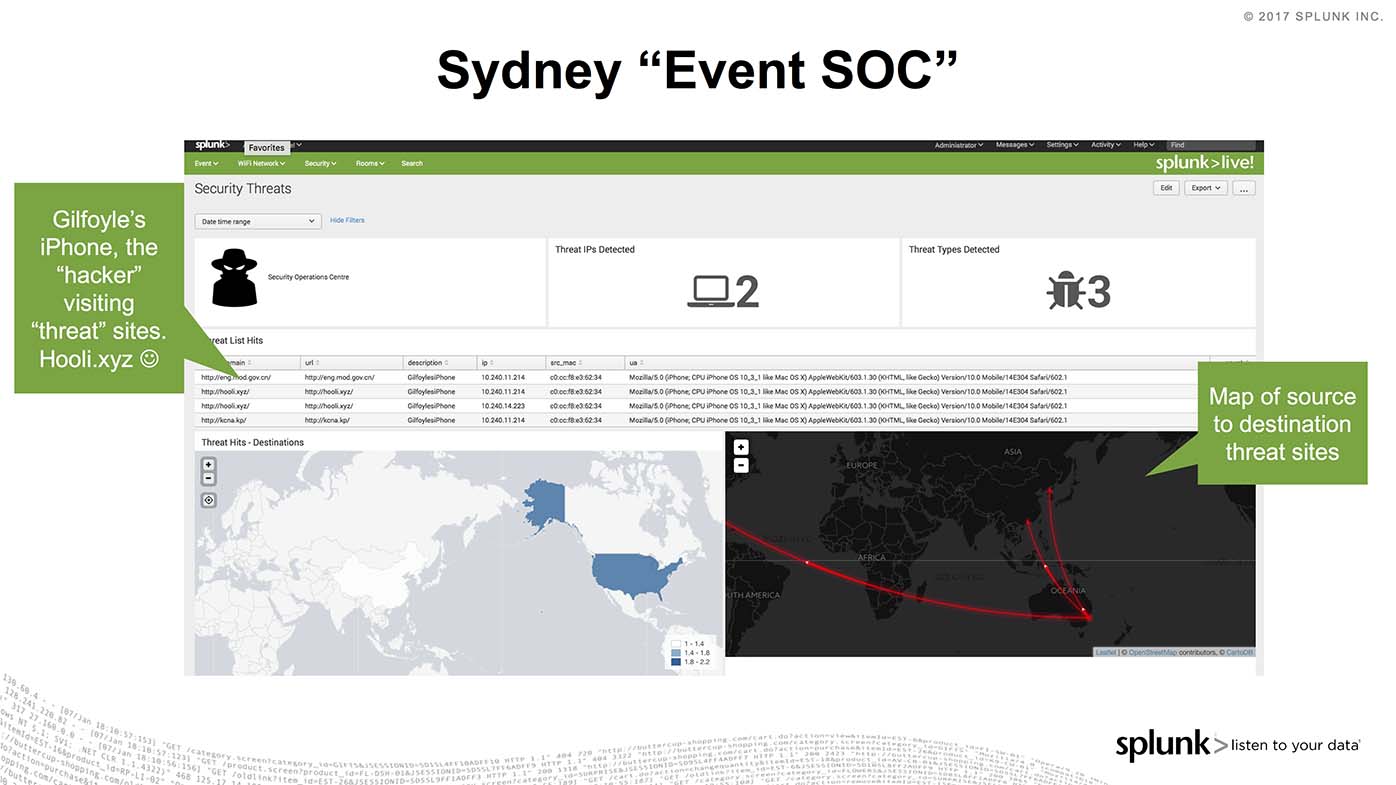Open the Settings menu

[x=1062, y=145]
